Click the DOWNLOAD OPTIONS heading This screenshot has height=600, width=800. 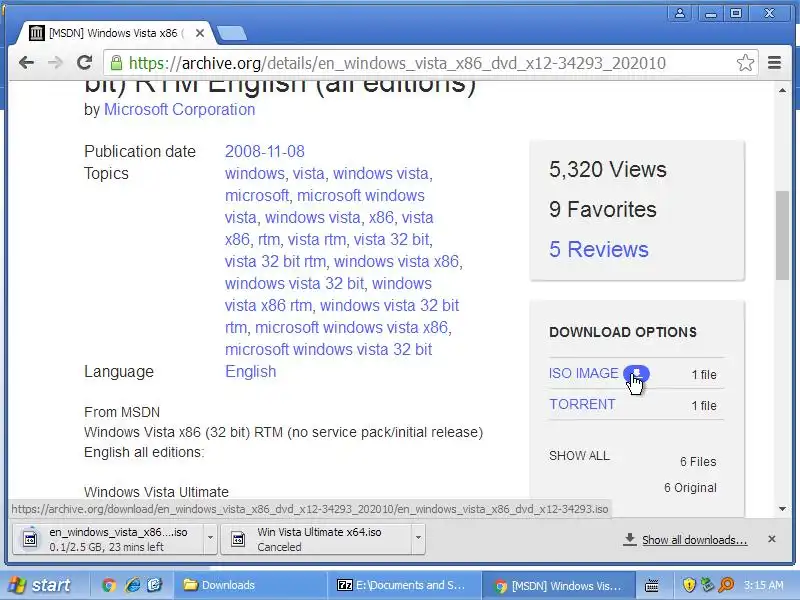pyautogui.click(x=623, y=332)
